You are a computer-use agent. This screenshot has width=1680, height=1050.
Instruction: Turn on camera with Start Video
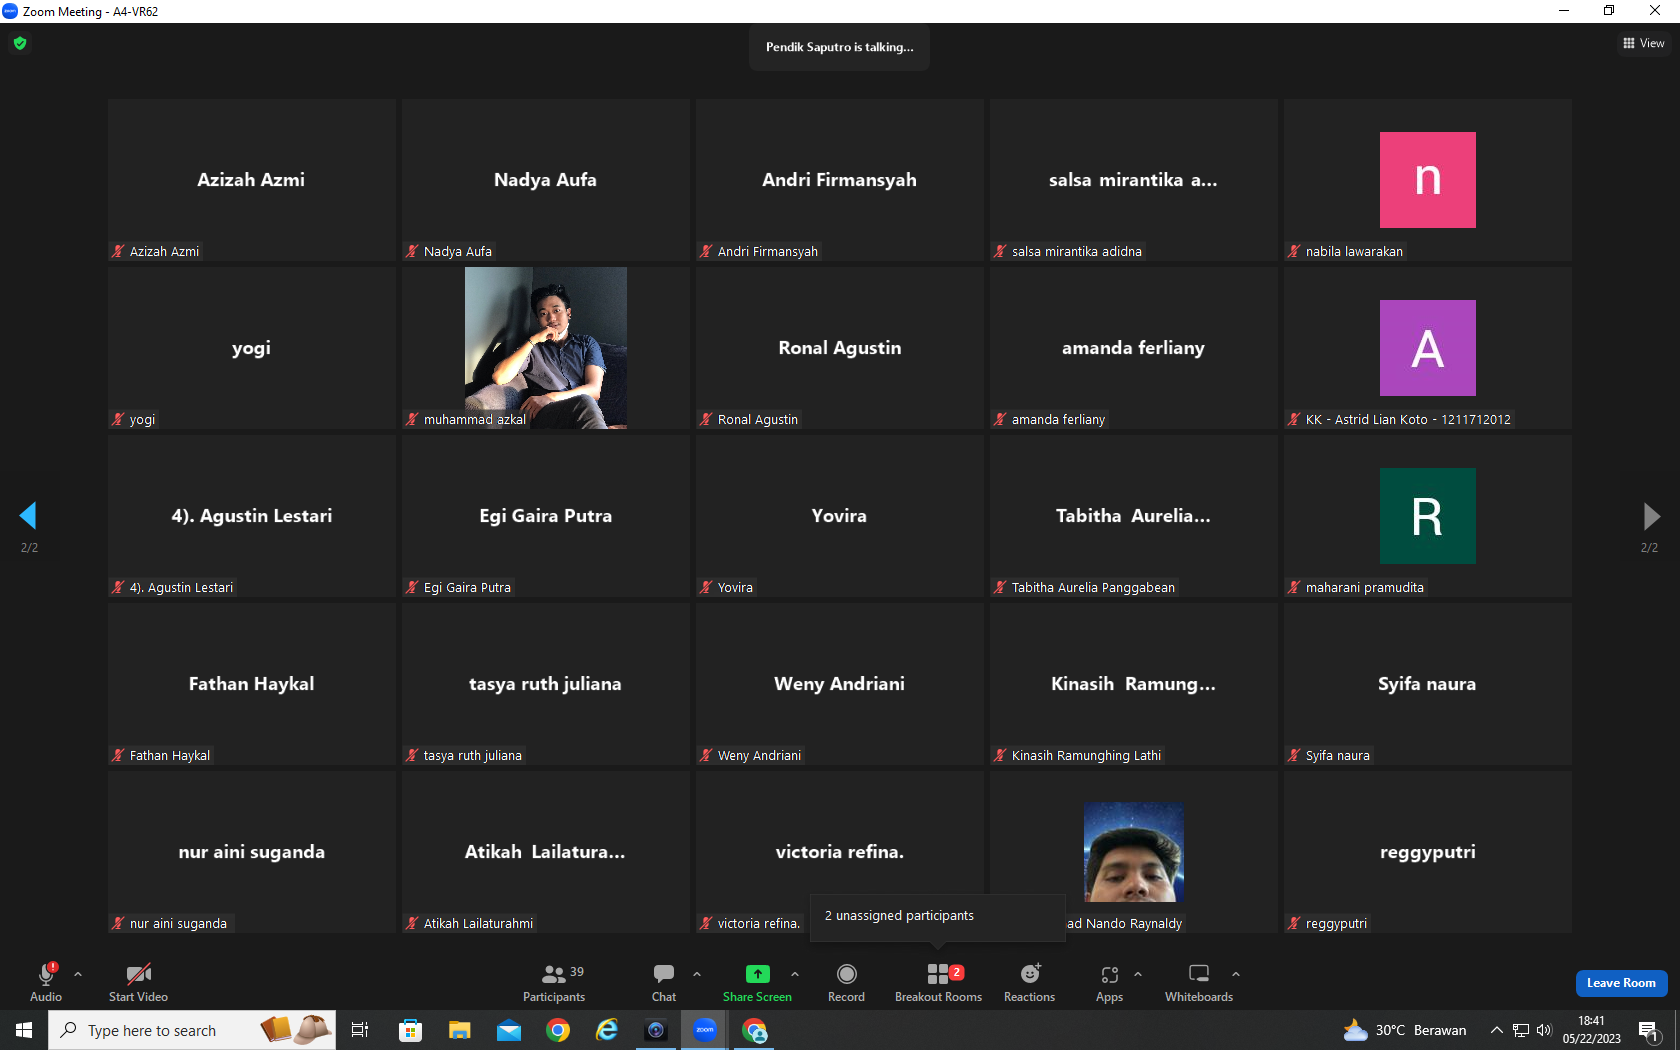click(138, 982)
